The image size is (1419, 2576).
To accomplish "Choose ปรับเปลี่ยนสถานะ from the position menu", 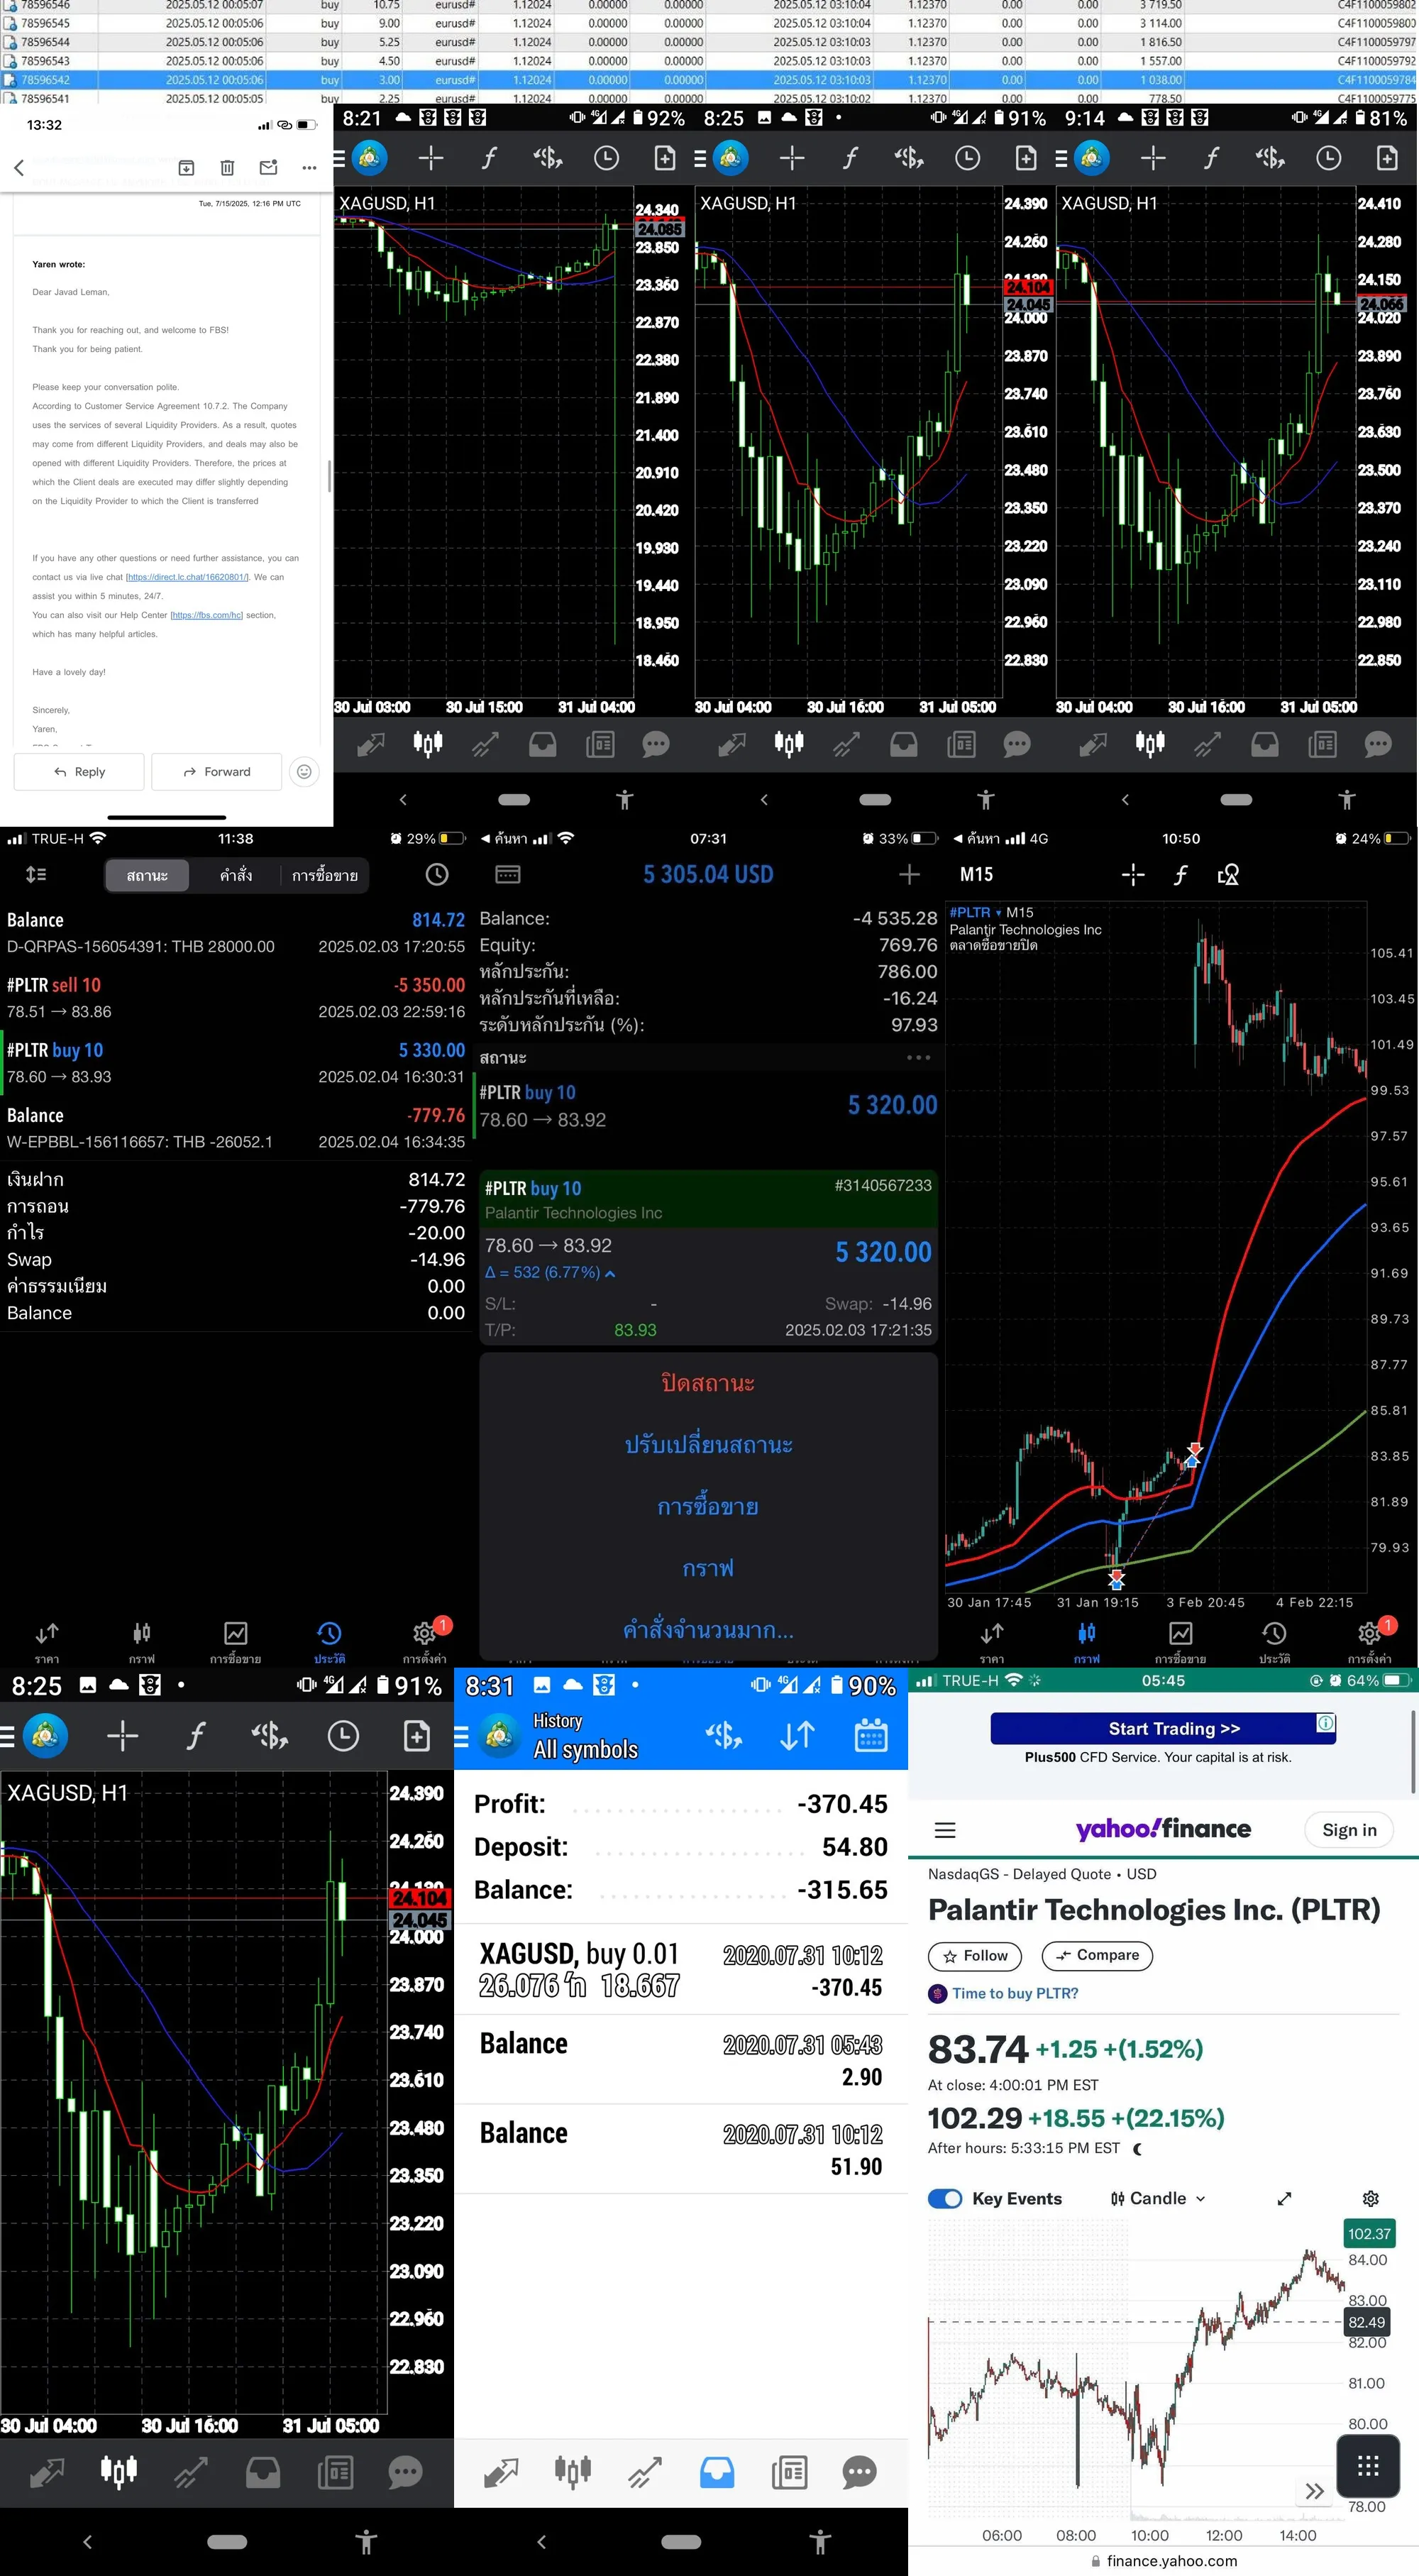I will pyautogui.click(x=708, y=1445).
